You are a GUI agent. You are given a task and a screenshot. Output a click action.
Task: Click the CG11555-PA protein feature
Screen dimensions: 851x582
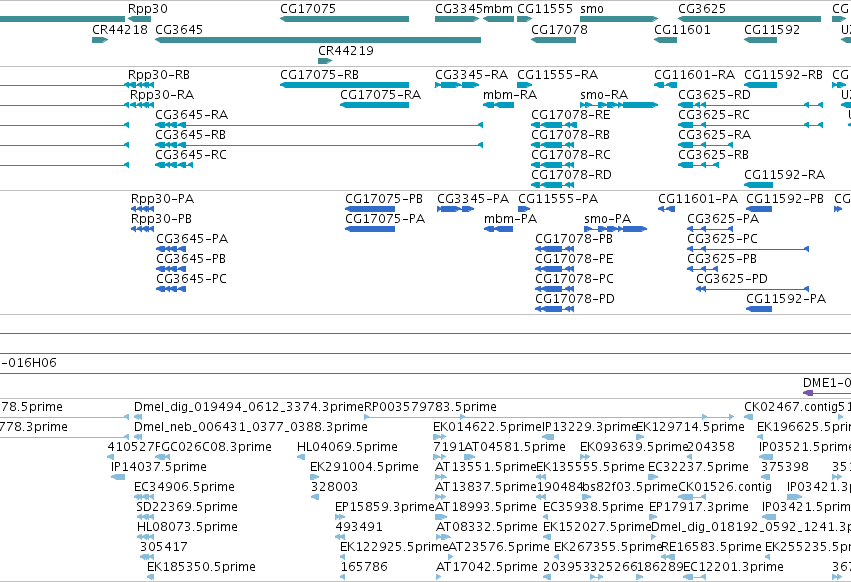pyautogui.click(x=524, y=209)
